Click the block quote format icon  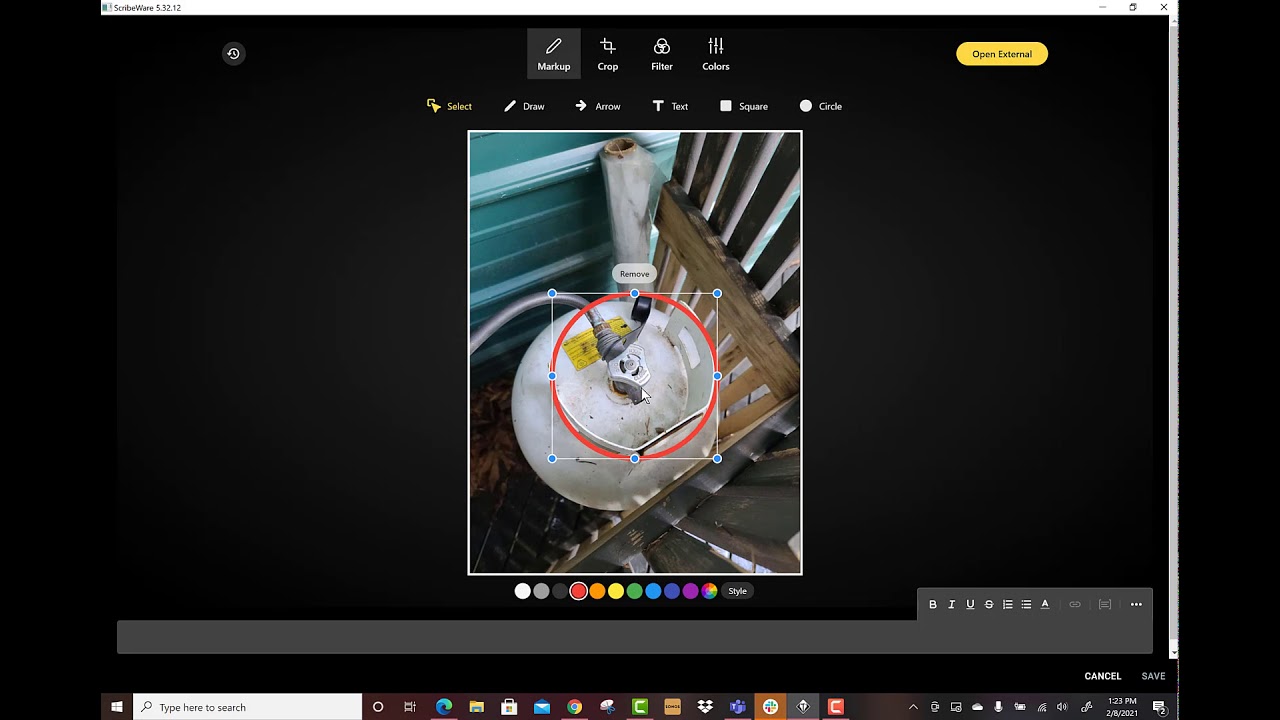tap(1105, 604)
